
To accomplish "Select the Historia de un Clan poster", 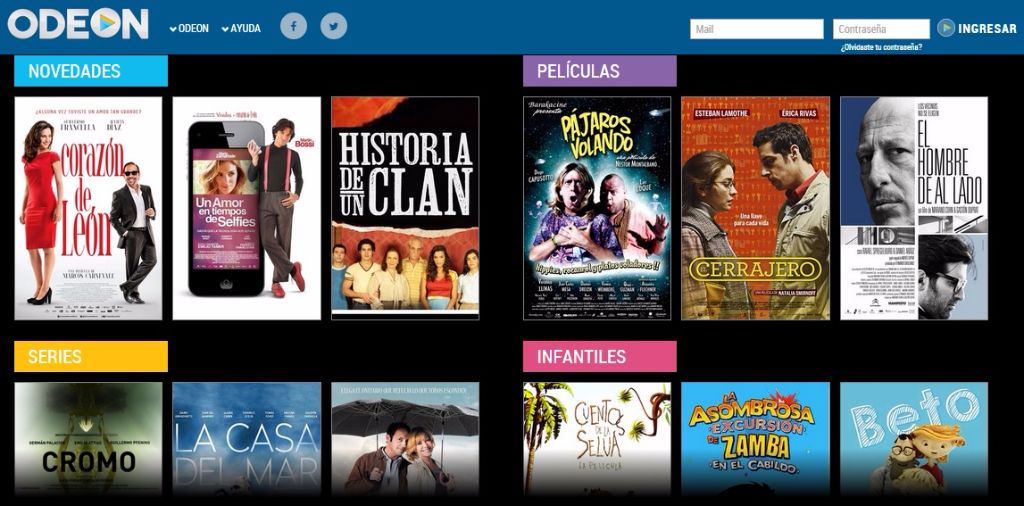I will [x=405, y=208].
